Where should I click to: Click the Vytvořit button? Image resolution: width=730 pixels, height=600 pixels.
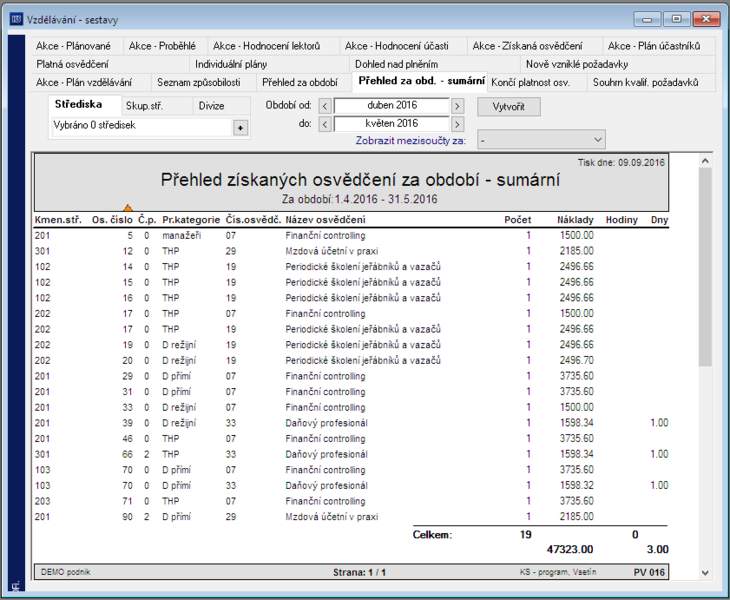coord(509,107)
